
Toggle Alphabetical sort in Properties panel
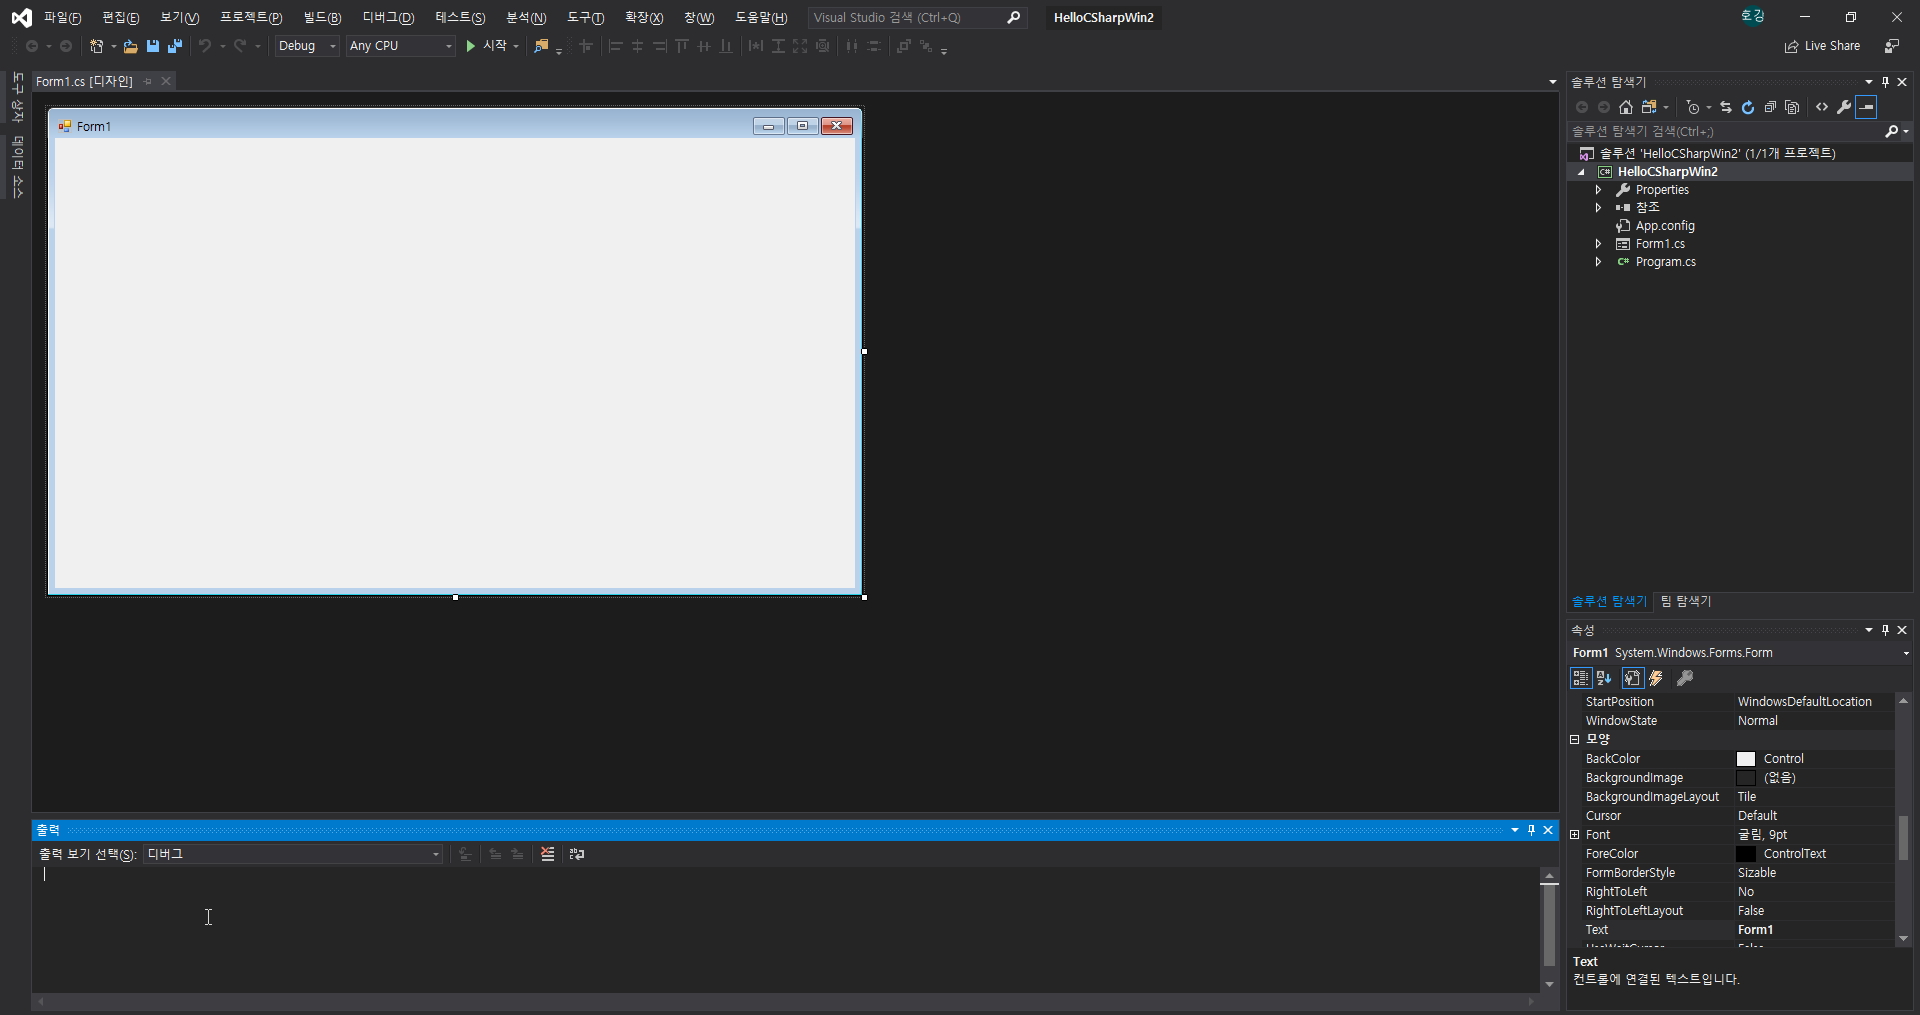pos(1604,678)
